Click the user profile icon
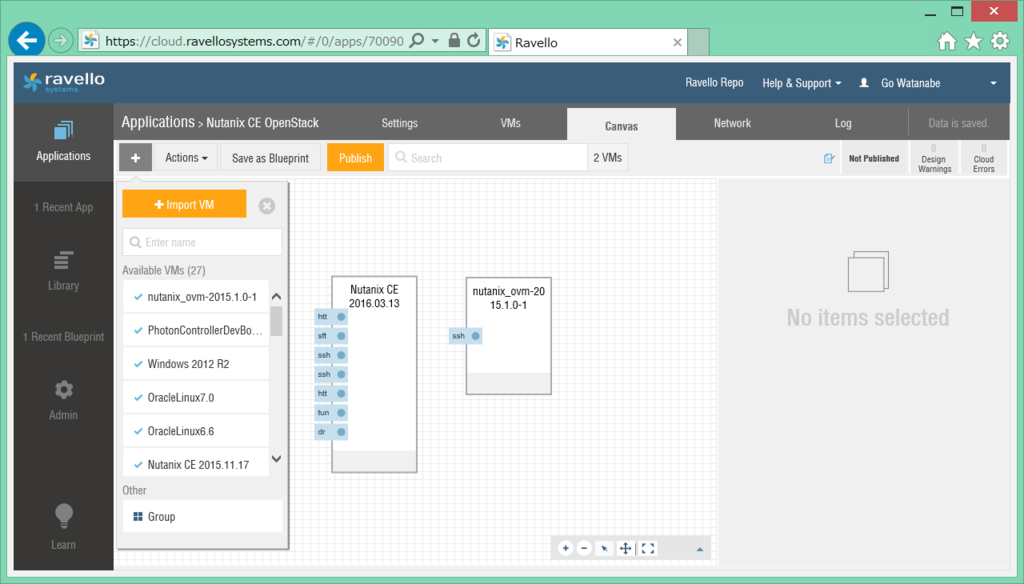Image resolution: width=1024 pixels, height=584 pixels. point(864,83)
